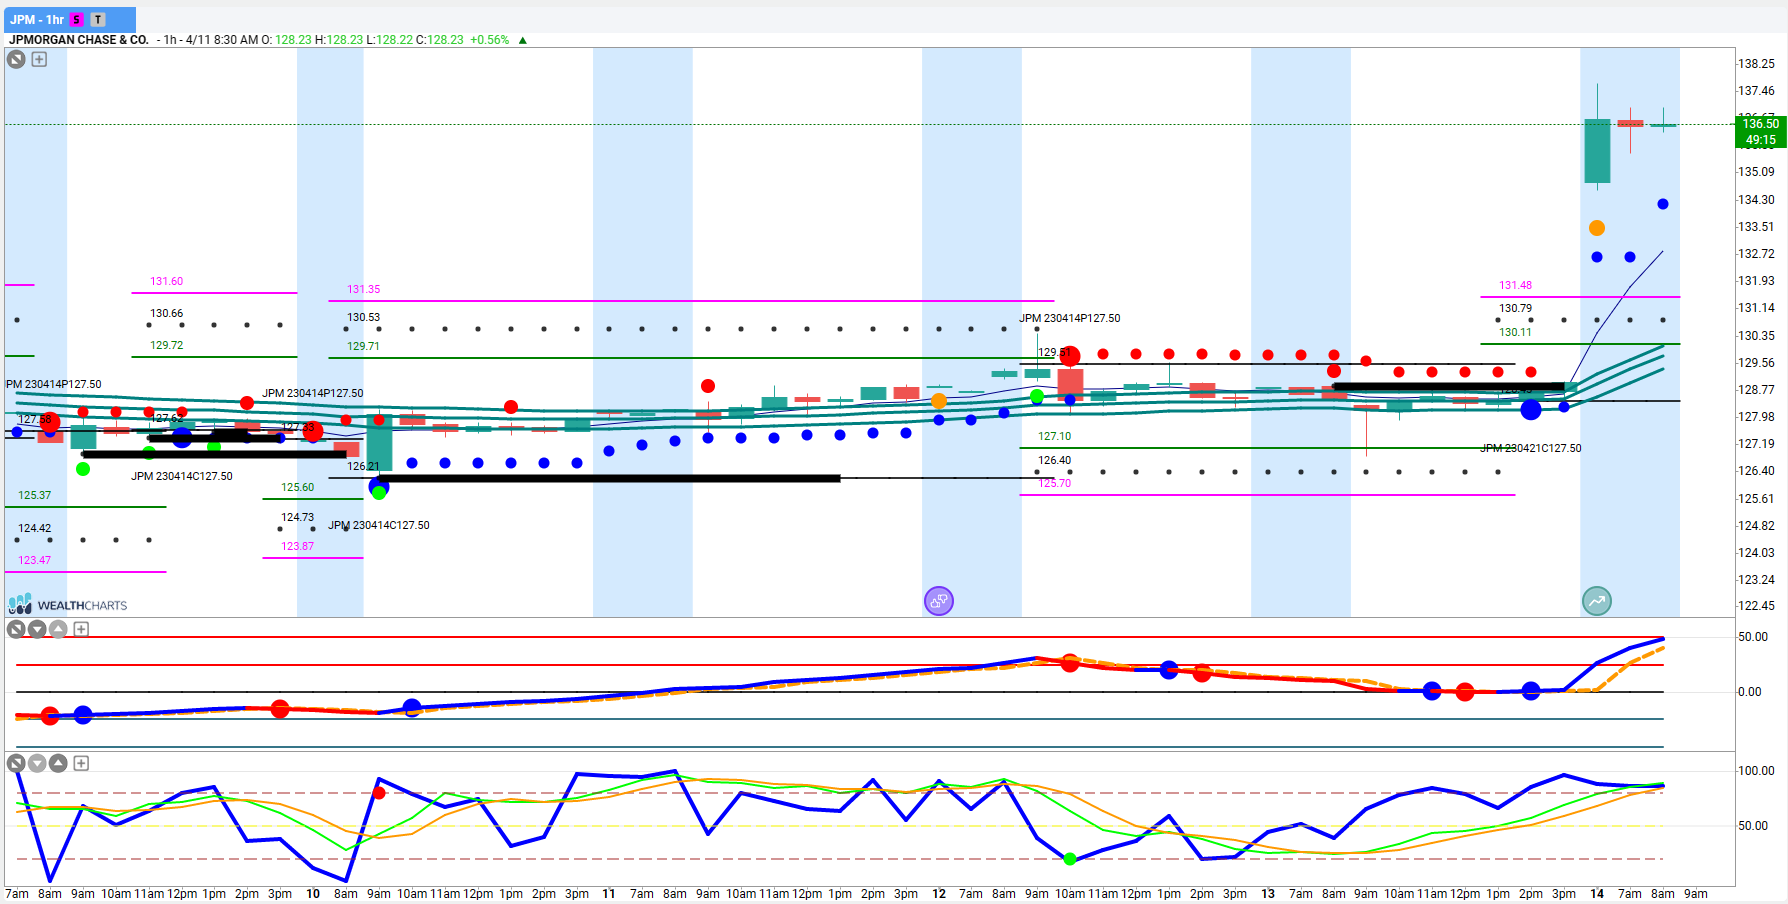
Task: Move the bottom stochastic pane up
Action: click(58, 763)
